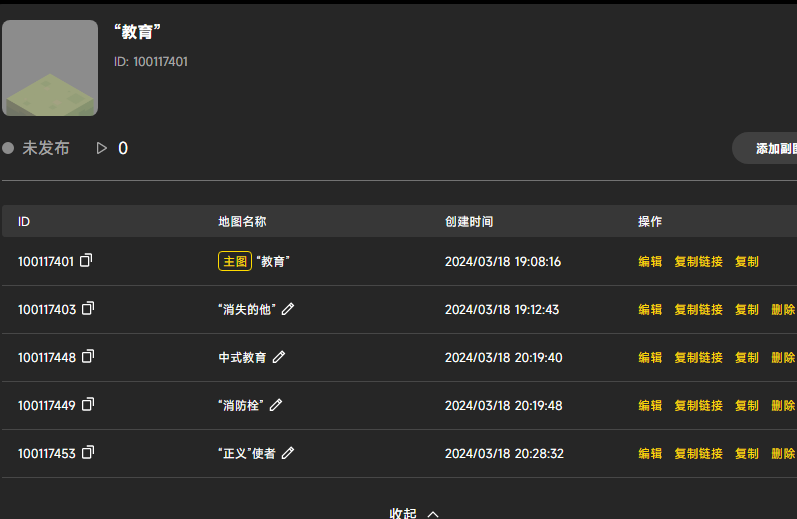Click the page title "教育"

click(x=137, y=32)
